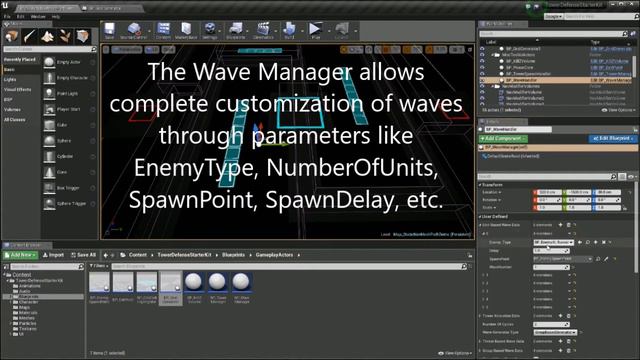Toggle visibility of BP_KillZVolume in outliner
Image resolution: width=640 pixels, height=360 pixels.
coord(482,61)
